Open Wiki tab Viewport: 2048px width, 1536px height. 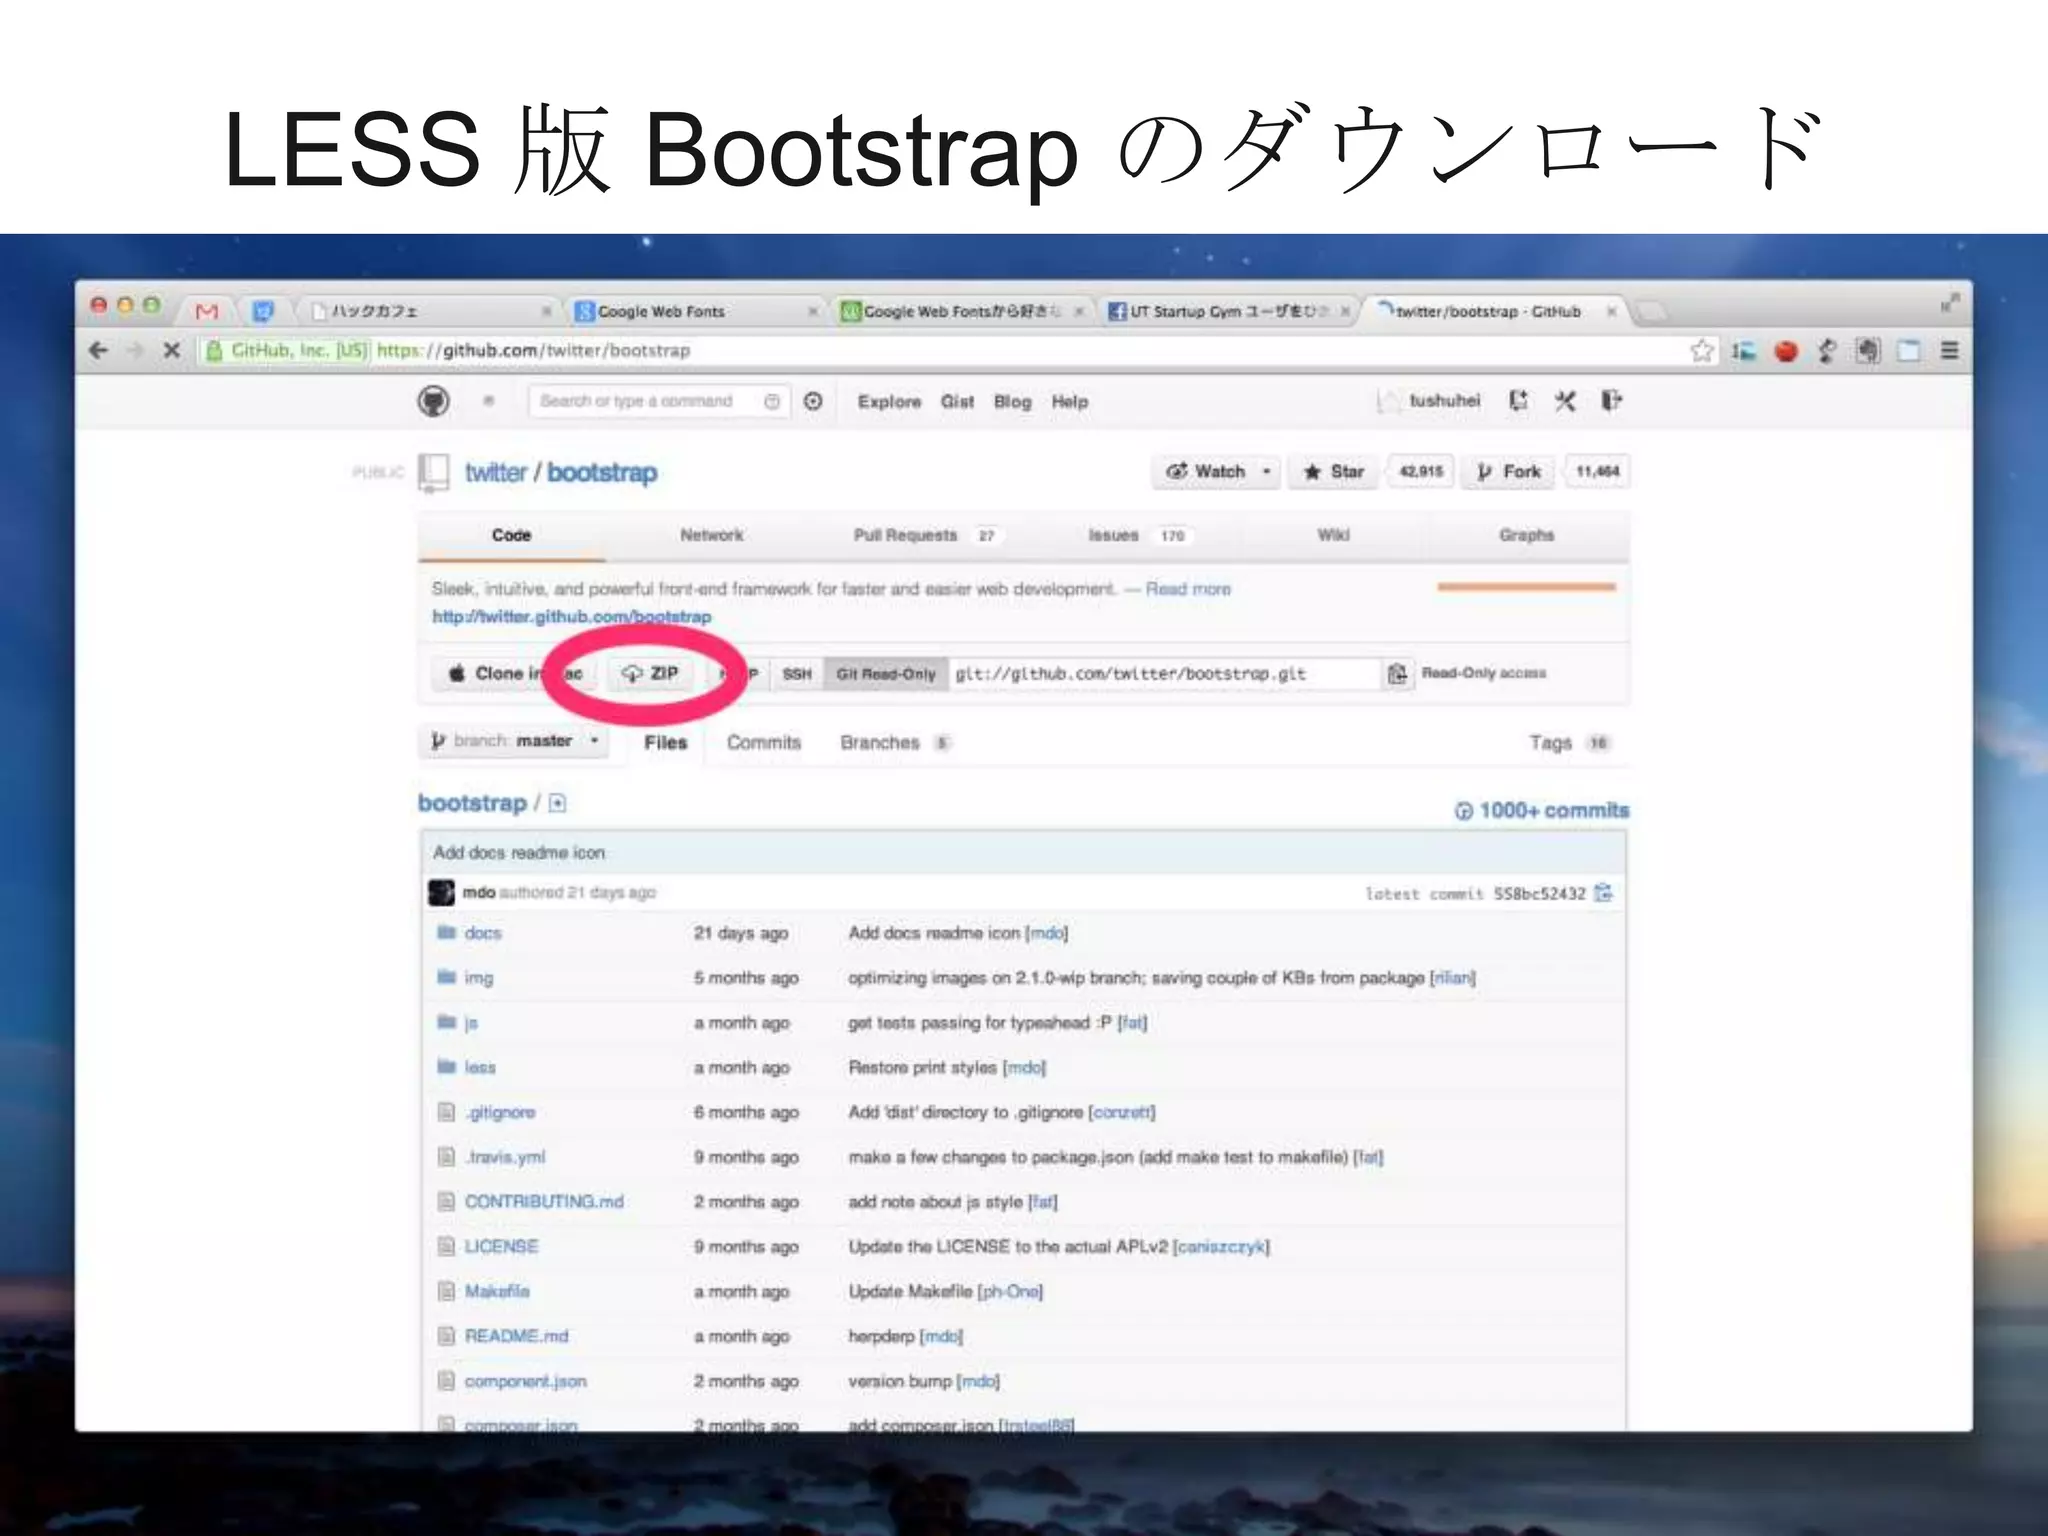[x=1333, y=535]
